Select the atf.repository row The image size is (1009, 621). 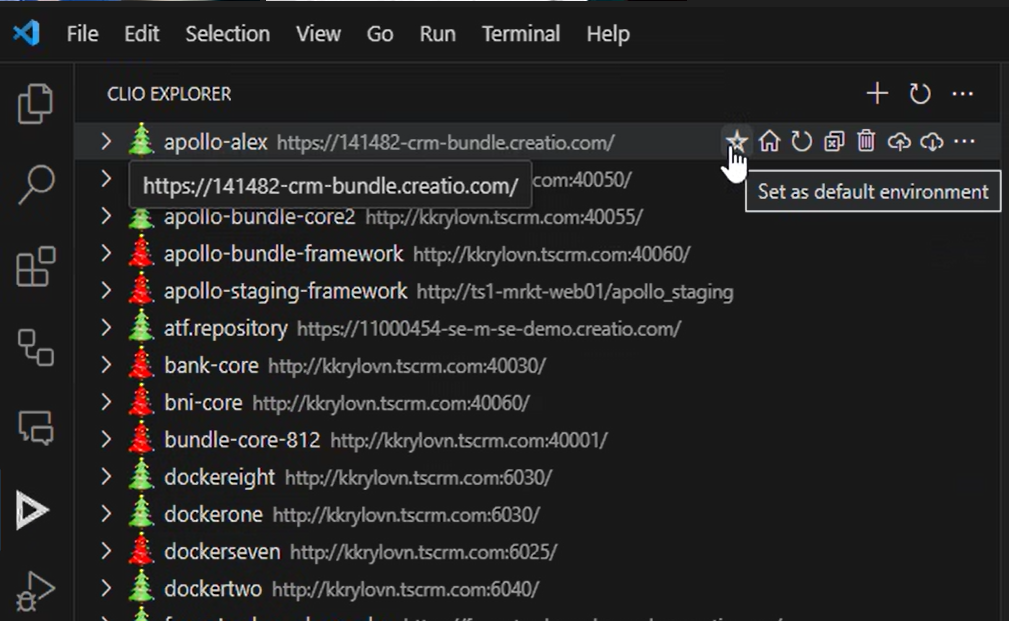pyautogui.click(x=538, y=328)
